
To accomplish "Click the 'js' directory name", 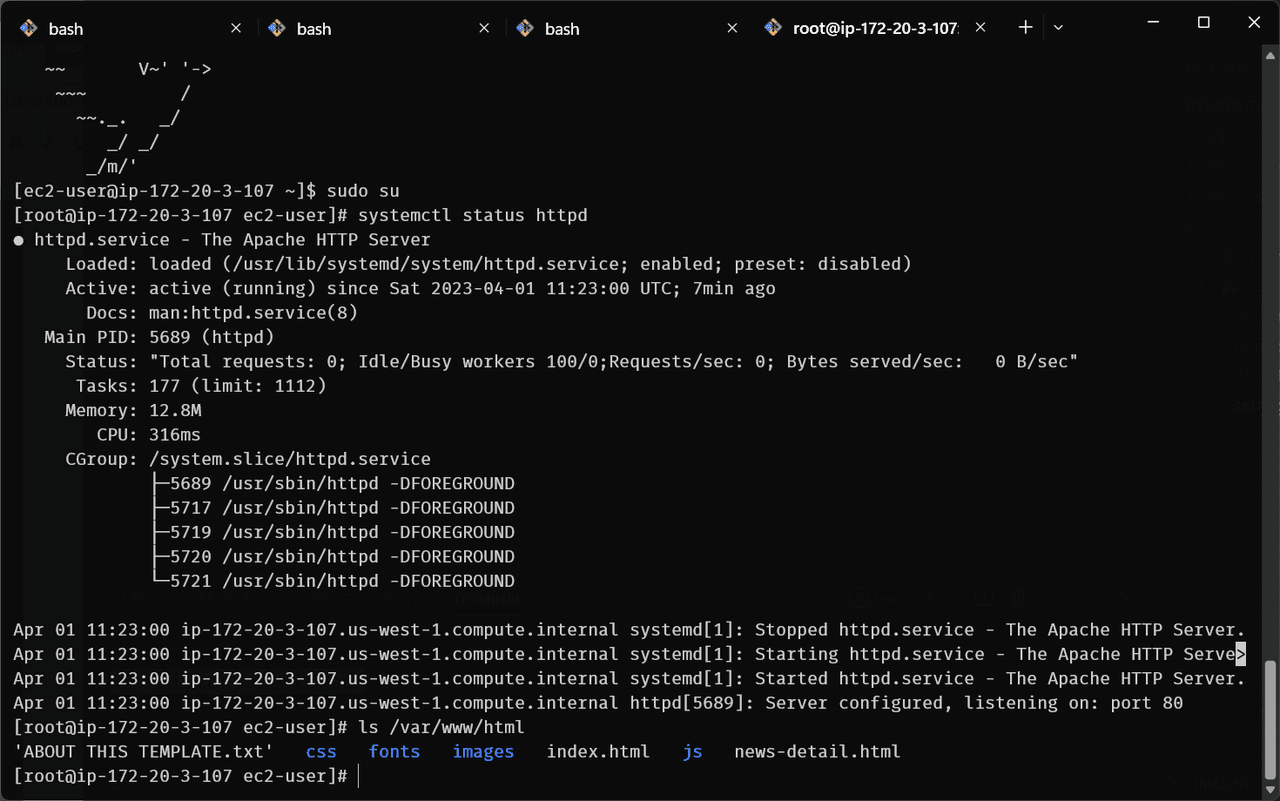I will tap(692, 752).
